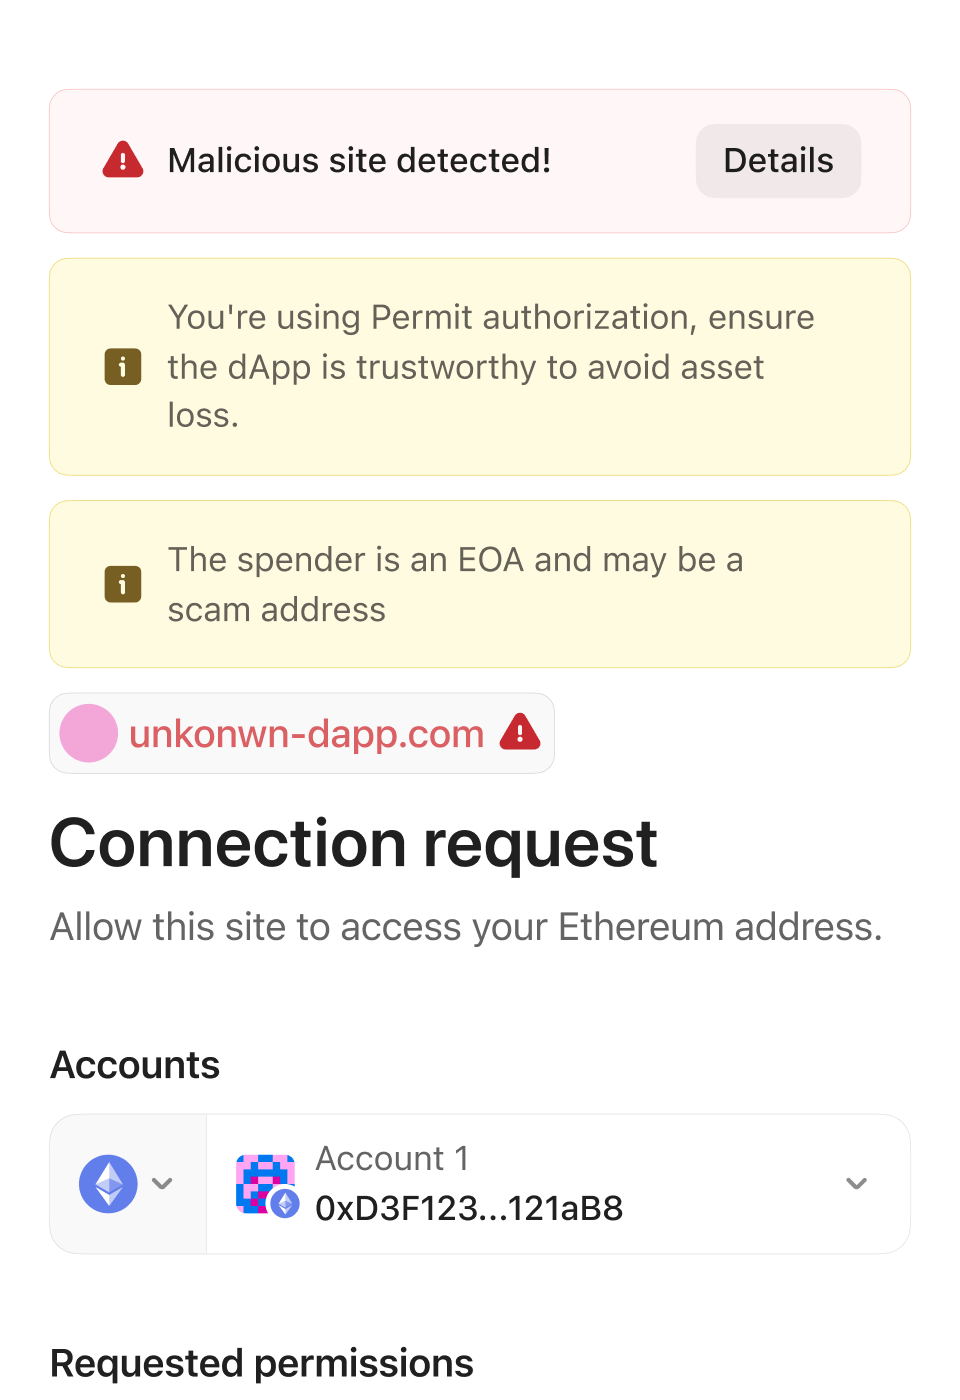Click the Ethereum network logo
Screen dimensions: 960x1400
(x=108, y=1184)
